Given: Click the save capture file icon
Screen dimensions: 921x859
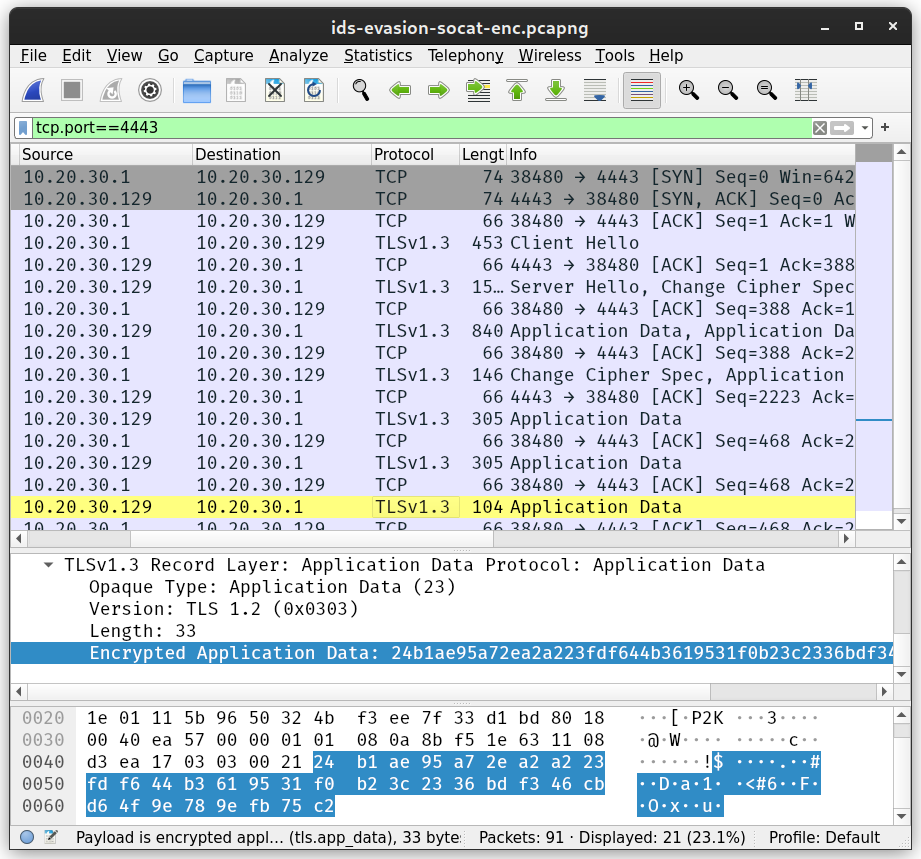Looking at the screenshot, I should (236, 90).
